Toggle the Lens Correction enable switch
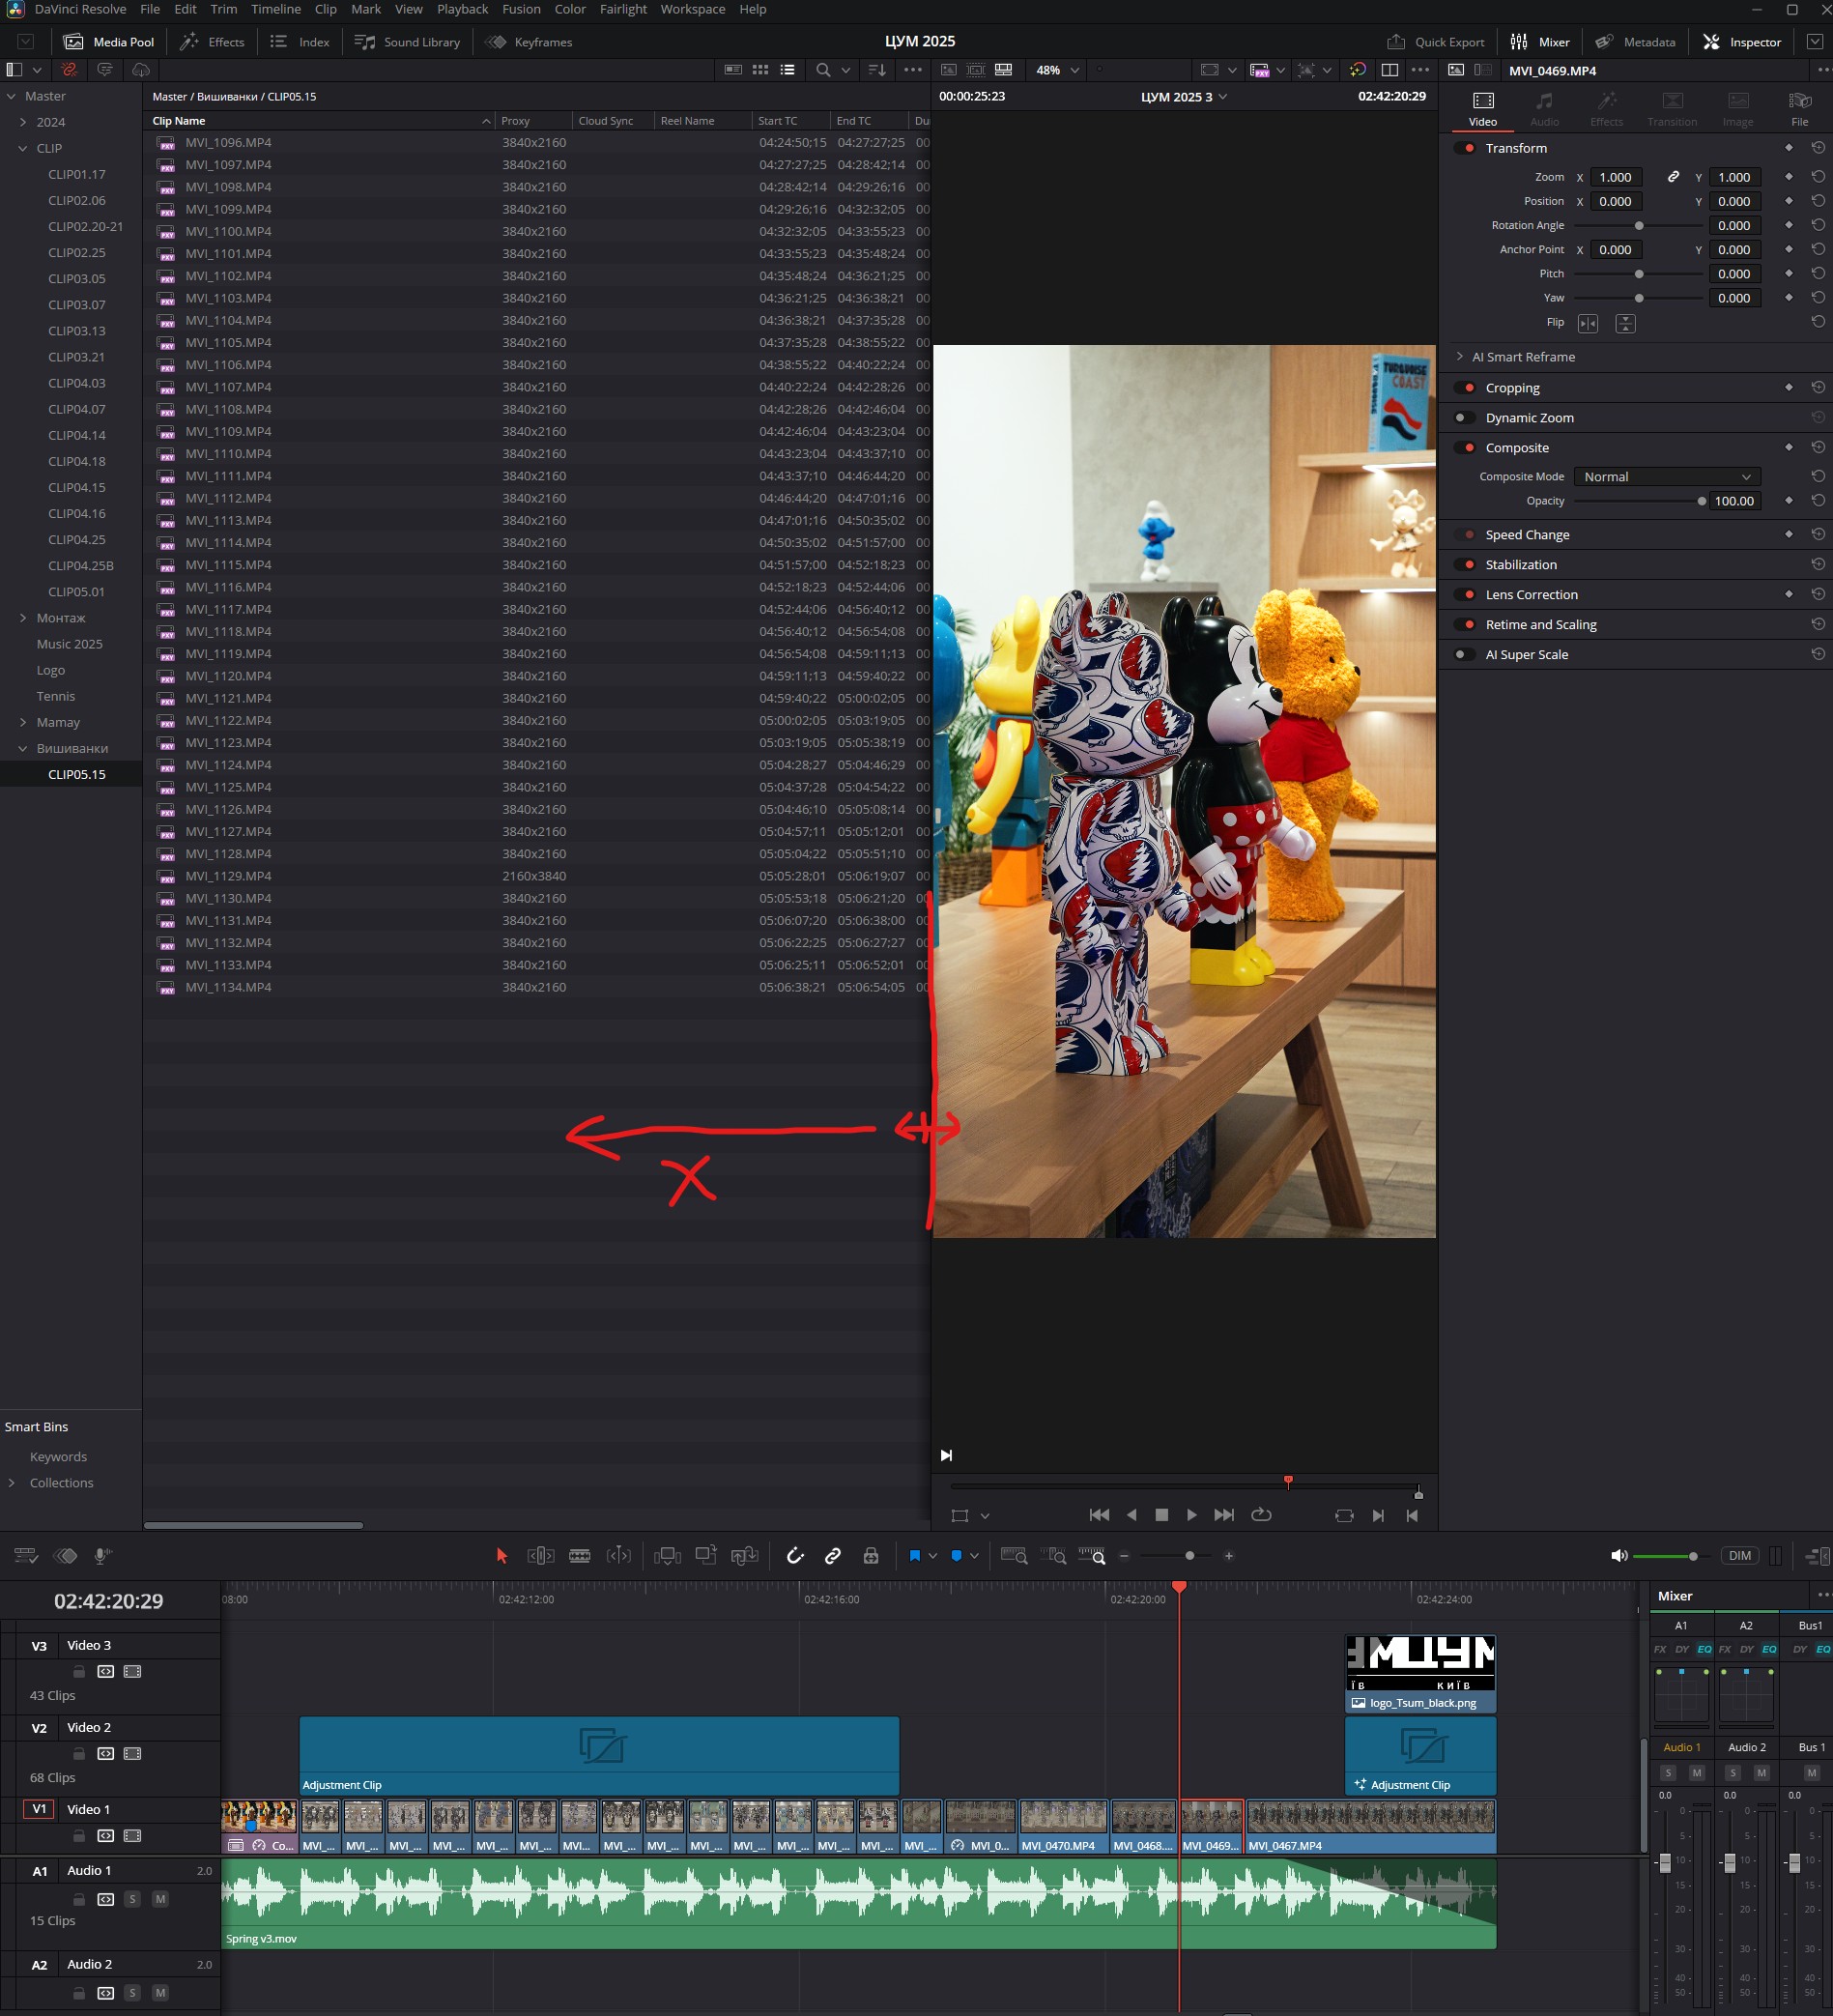 pos(1465,595)
